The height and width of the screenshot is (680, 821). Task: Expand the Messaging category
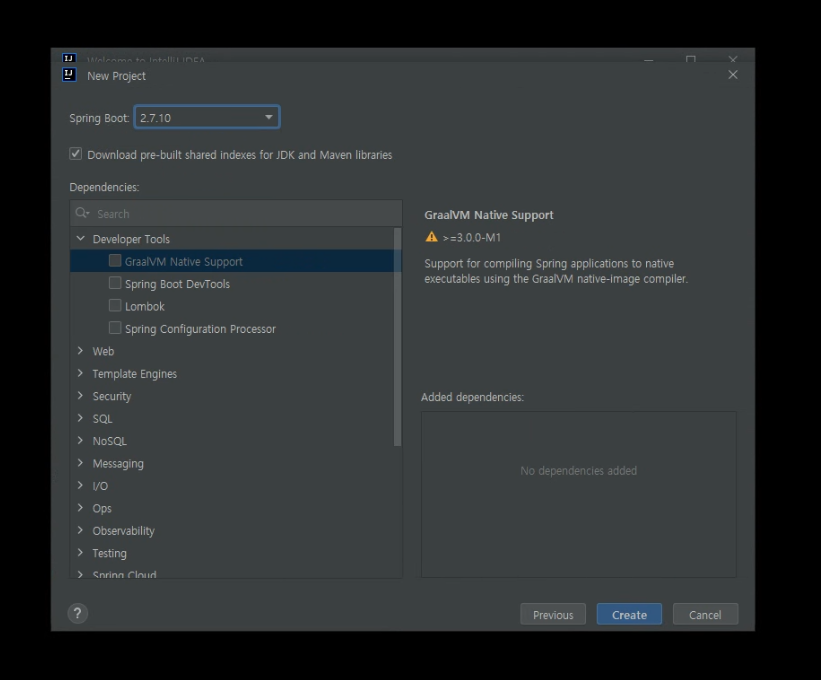coord(80,463)
